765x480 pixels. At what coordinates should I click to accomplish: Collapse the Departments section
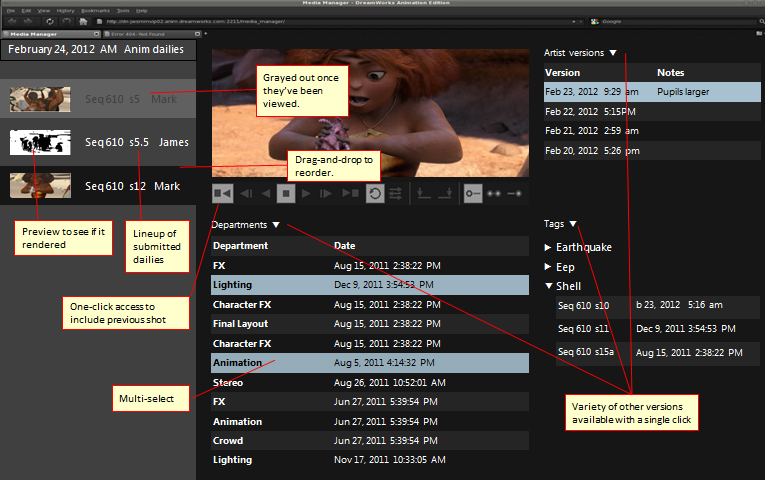click(276, 225)
